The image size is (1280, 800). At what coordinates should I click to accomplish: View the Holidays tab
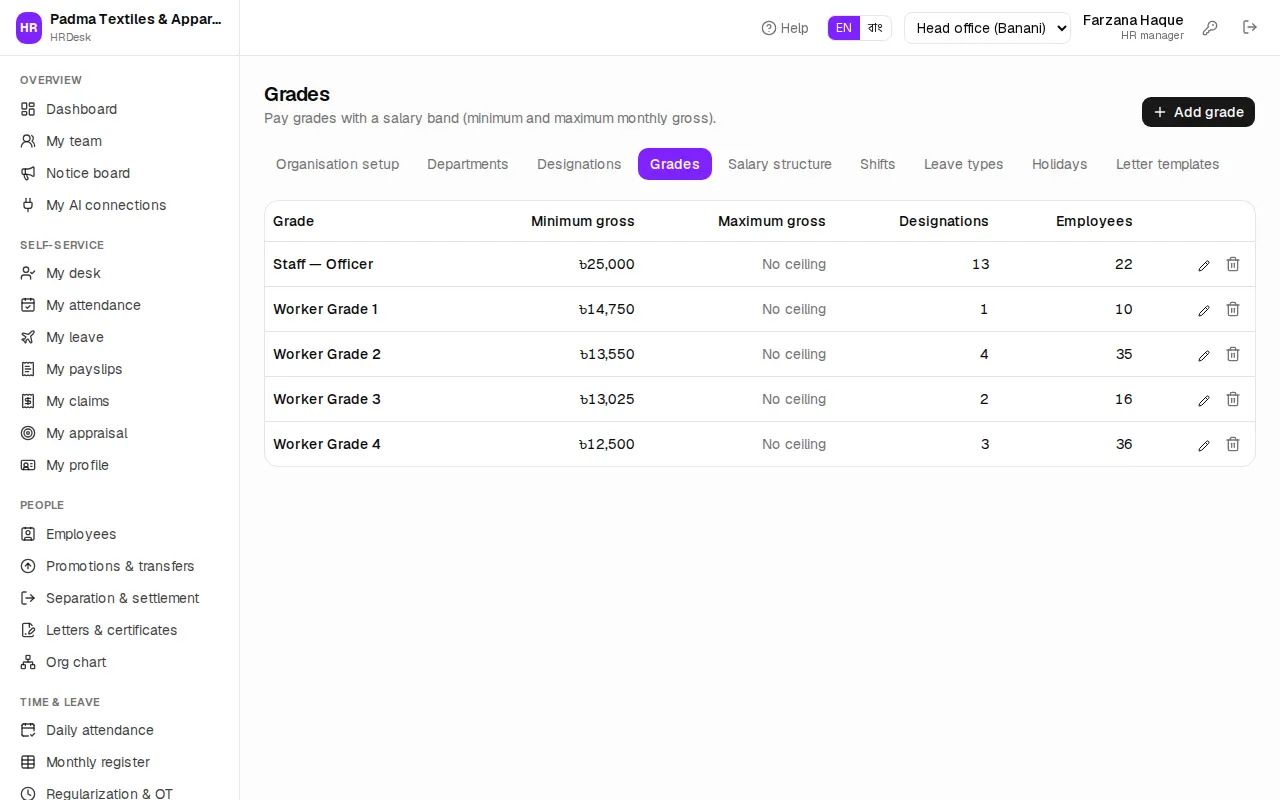(1060, 164)
